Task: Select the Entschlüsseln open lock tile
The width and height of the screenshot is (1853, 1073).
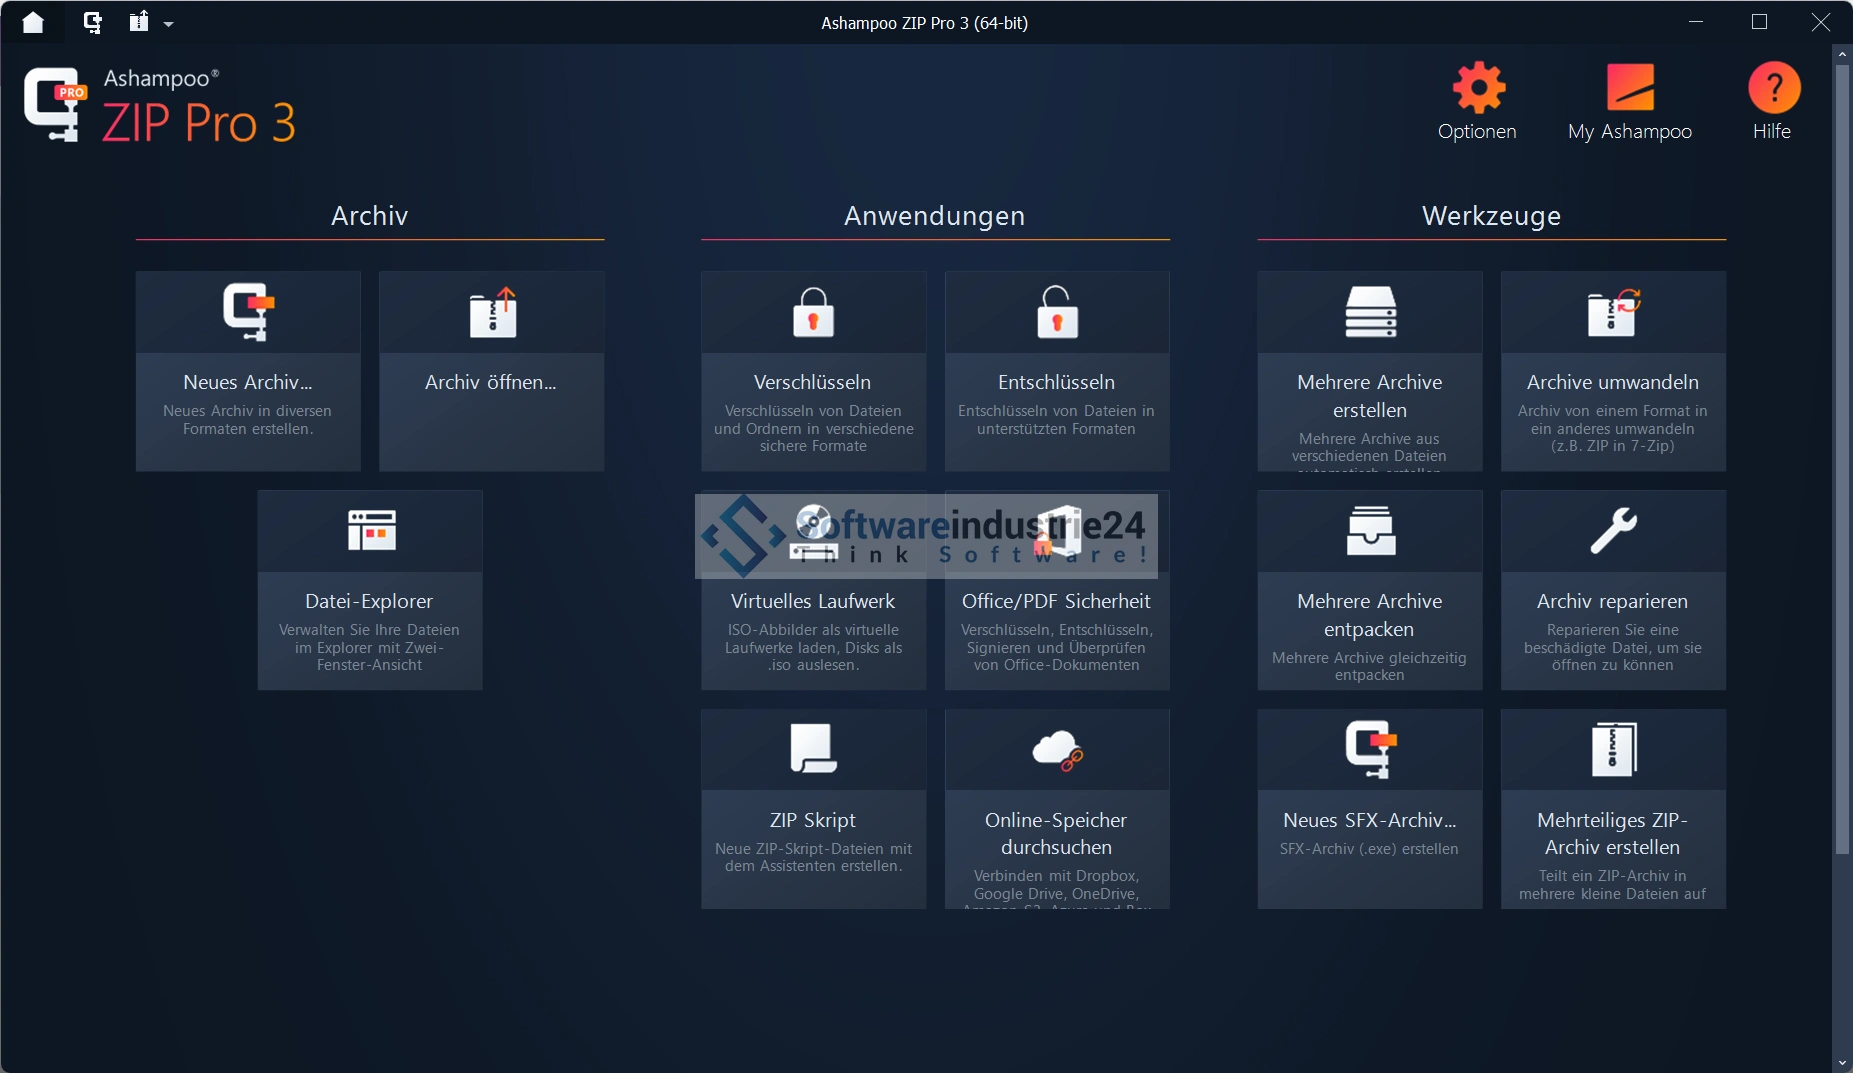Action: (x=1056, y=370)
